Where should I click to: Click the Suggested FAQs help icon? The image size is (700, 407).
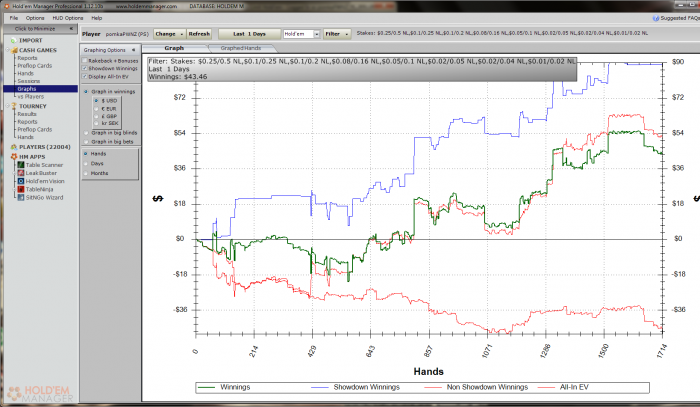tap(656, 18)
